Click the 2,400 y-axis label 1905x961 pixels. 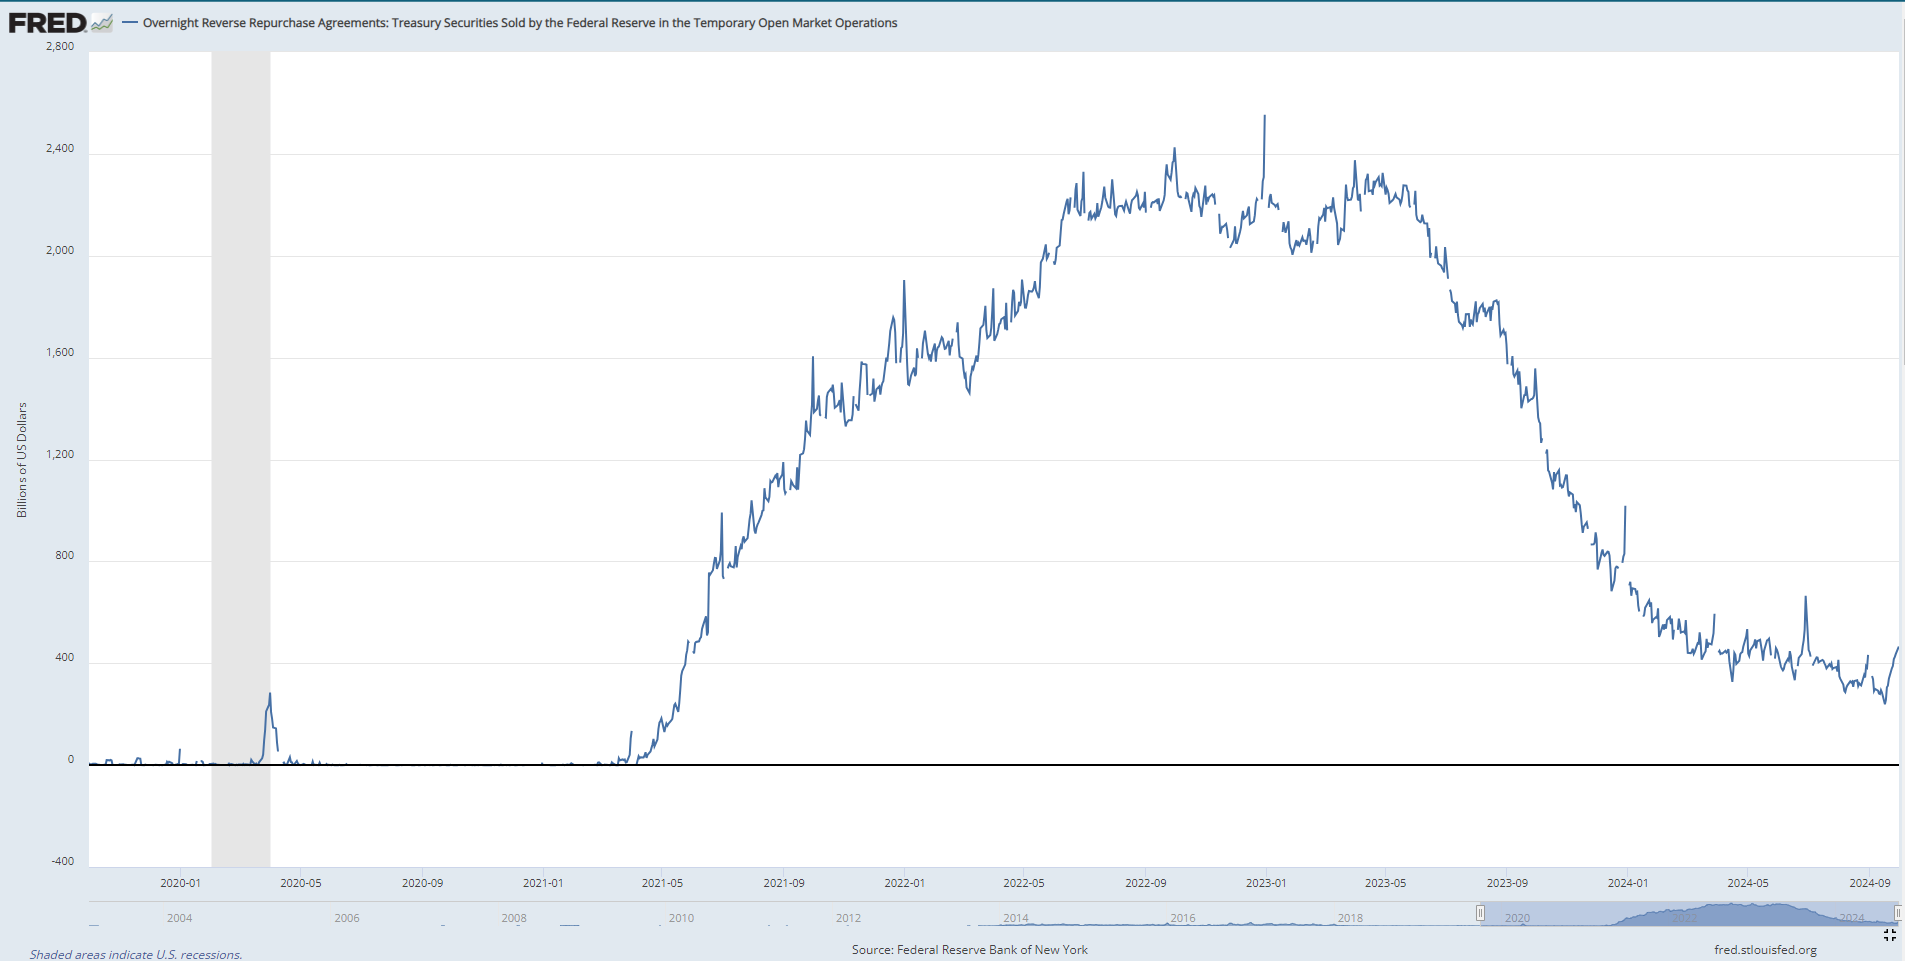click(60, 148)
